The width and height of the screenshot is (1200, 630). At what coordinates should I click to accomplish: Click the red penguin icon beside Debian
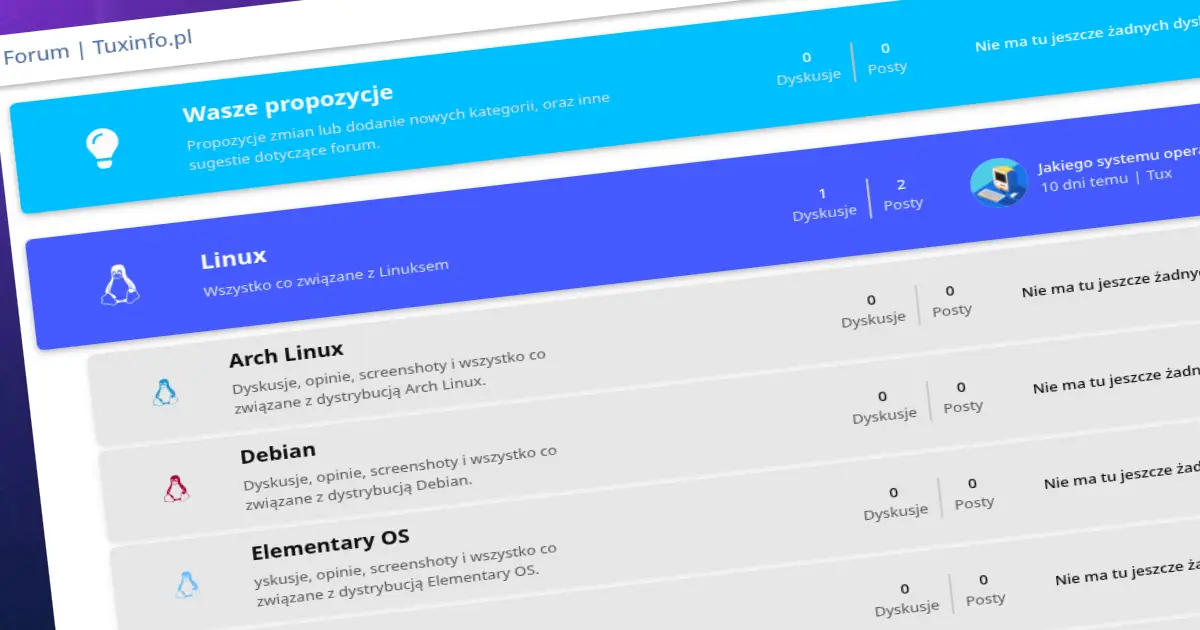177,488
